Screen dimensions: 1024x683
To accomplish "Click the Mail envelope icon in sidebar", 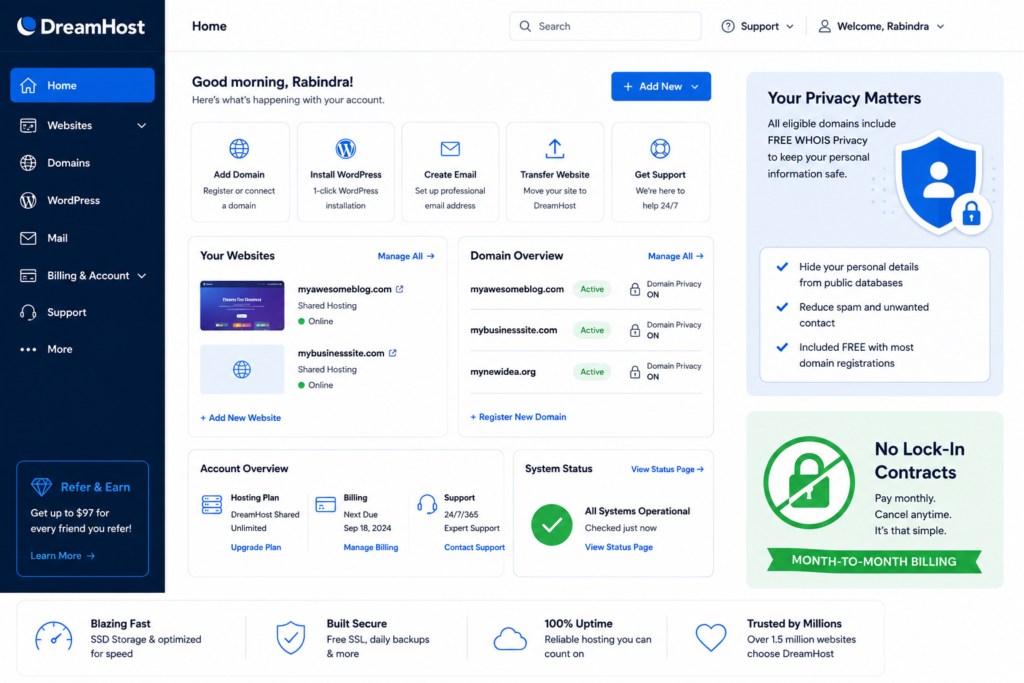I will click(x=28, y=238).
